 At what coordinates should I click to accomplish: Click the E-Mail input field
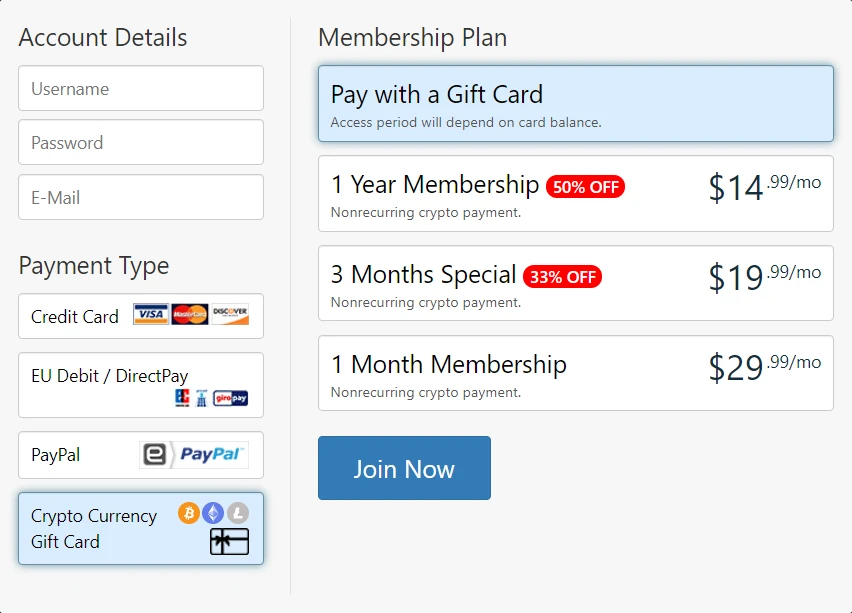click(141, 198)
